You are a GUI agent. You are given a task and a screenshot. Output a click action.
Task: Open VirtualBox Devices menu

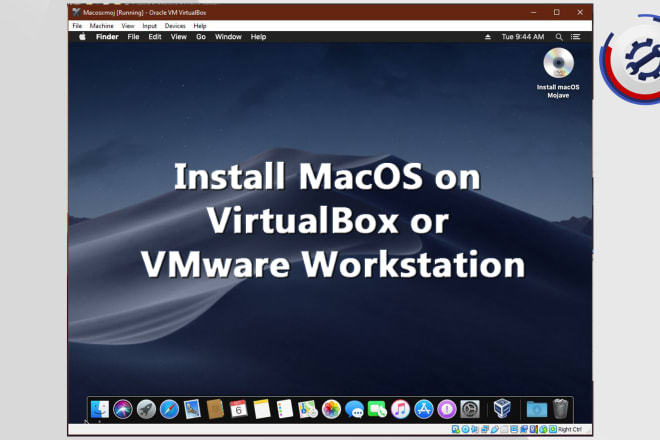pyautogui.click(x=175, y=26)
